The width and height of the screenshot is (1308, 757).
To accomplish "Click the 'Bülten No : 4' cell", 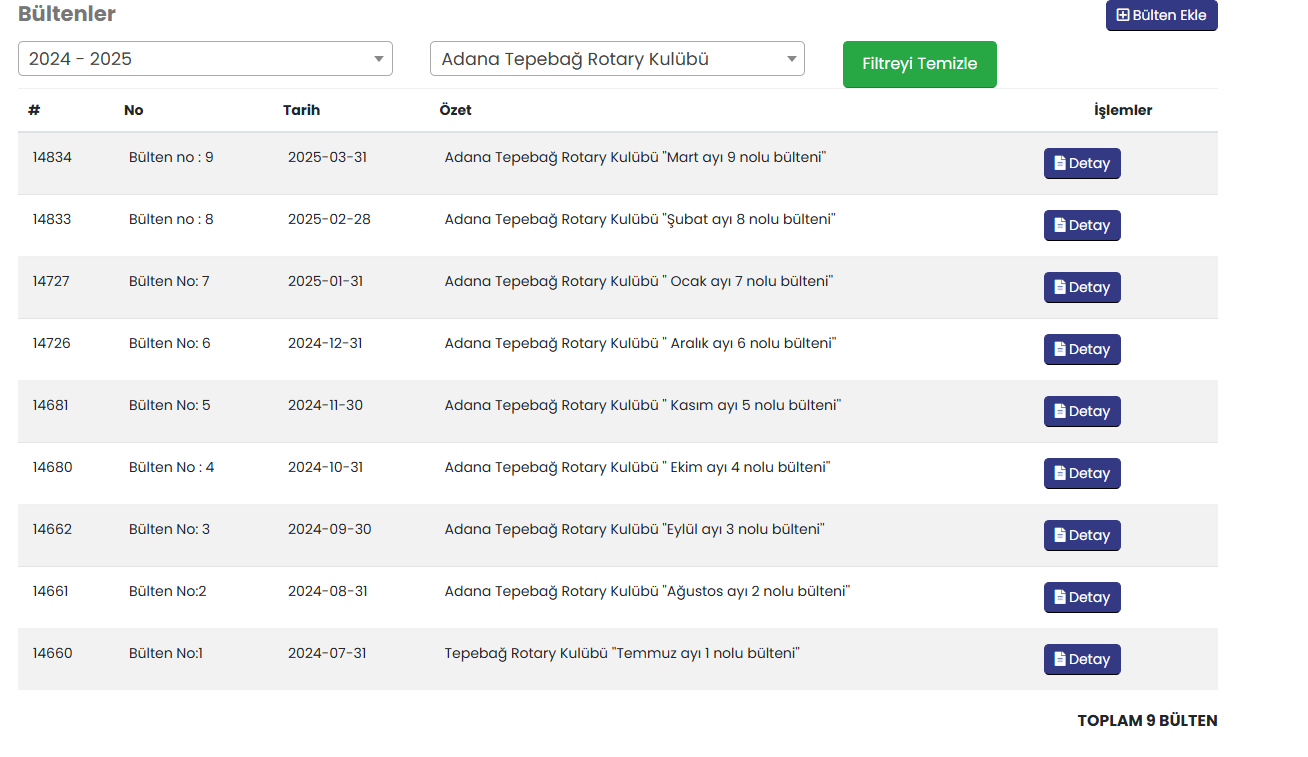I will tap(172, 467).
